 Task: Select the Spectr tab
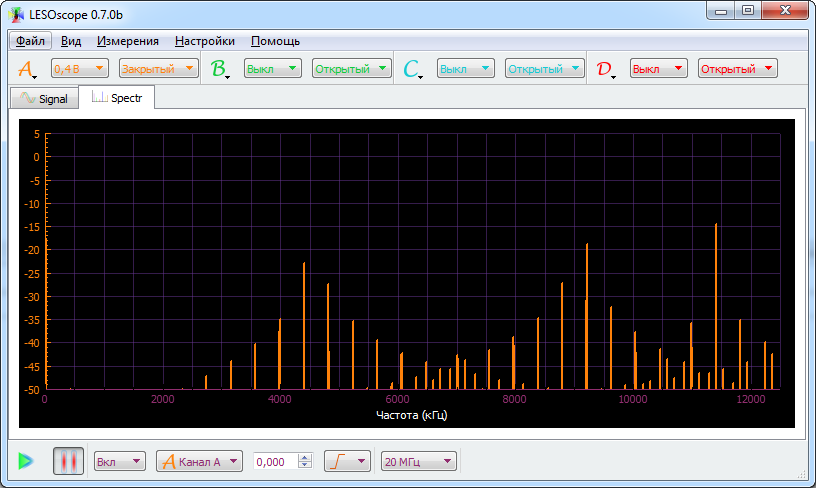(117, 97)
